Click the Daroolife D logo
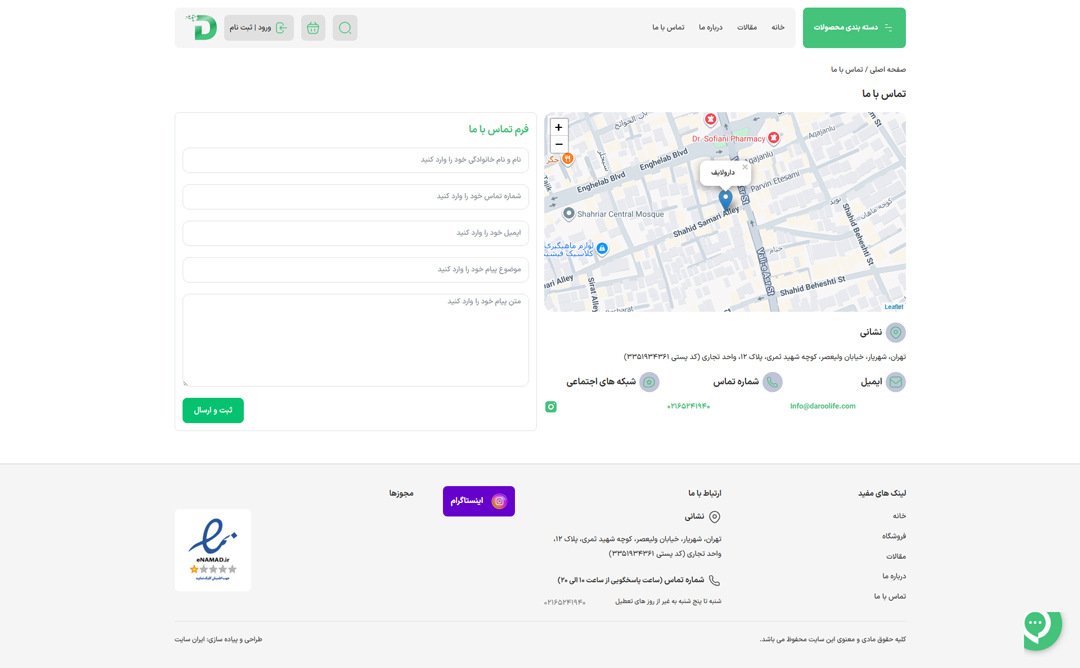 [x=201, y=28]
